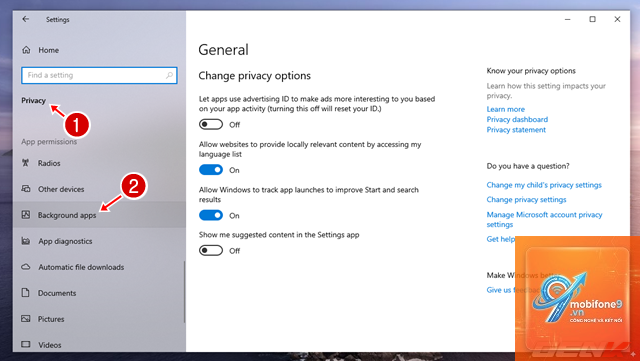This screenshot has width=640, height=361.
Task: Maximize the Settings window
Action: (592, 19)
